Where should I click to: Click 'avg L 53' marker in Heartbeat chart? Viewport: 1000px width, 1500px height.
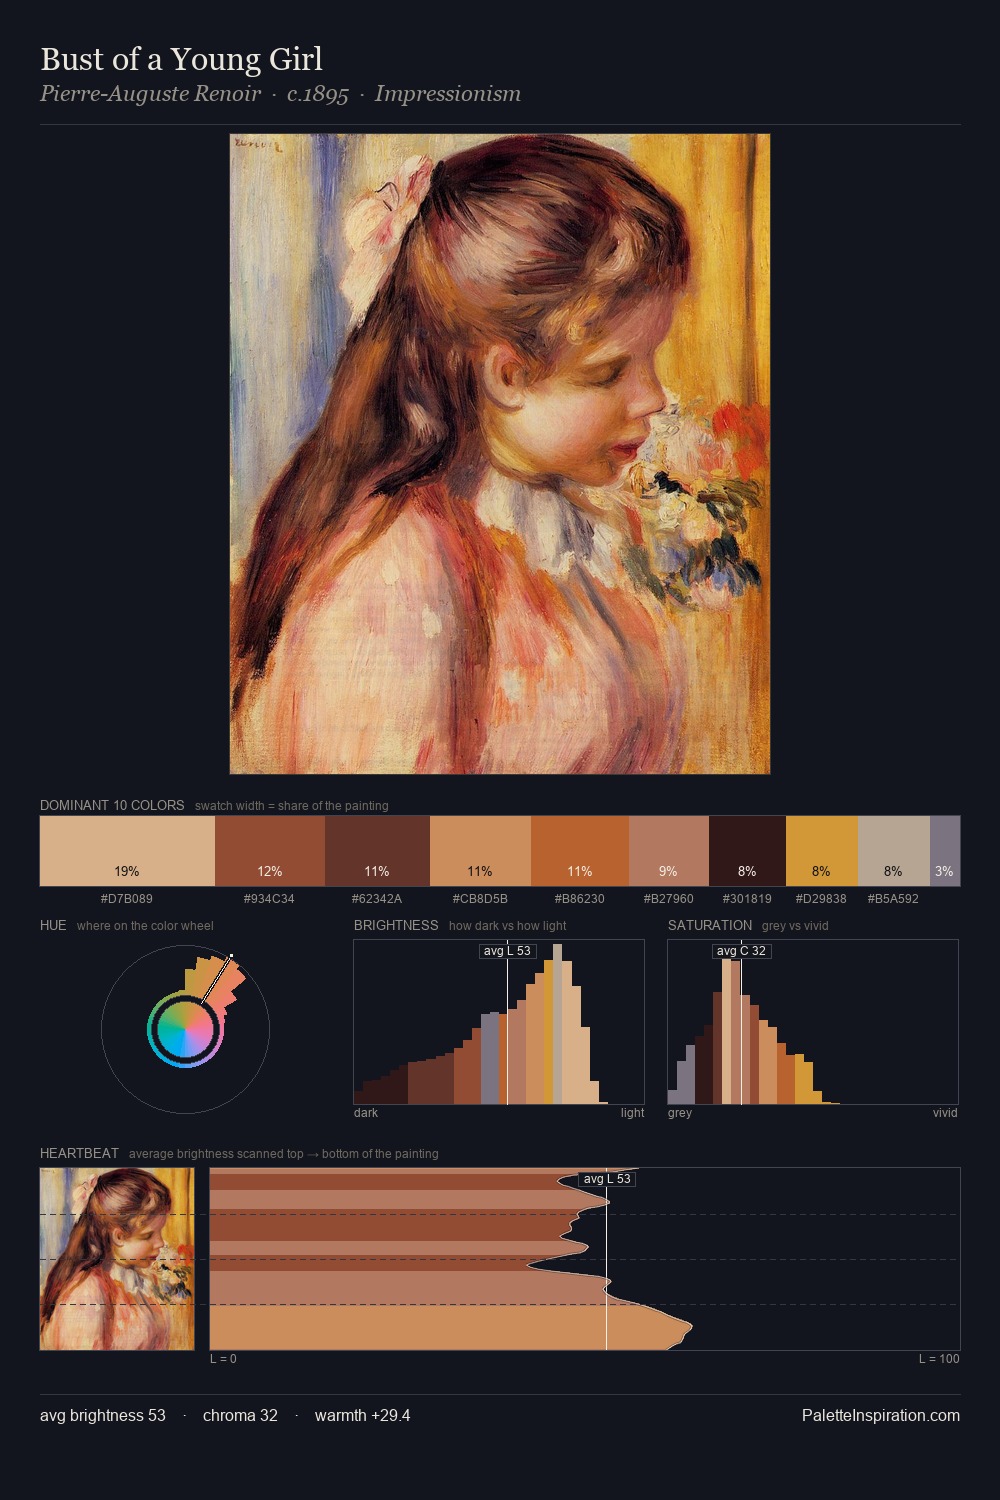(607, 1179)
